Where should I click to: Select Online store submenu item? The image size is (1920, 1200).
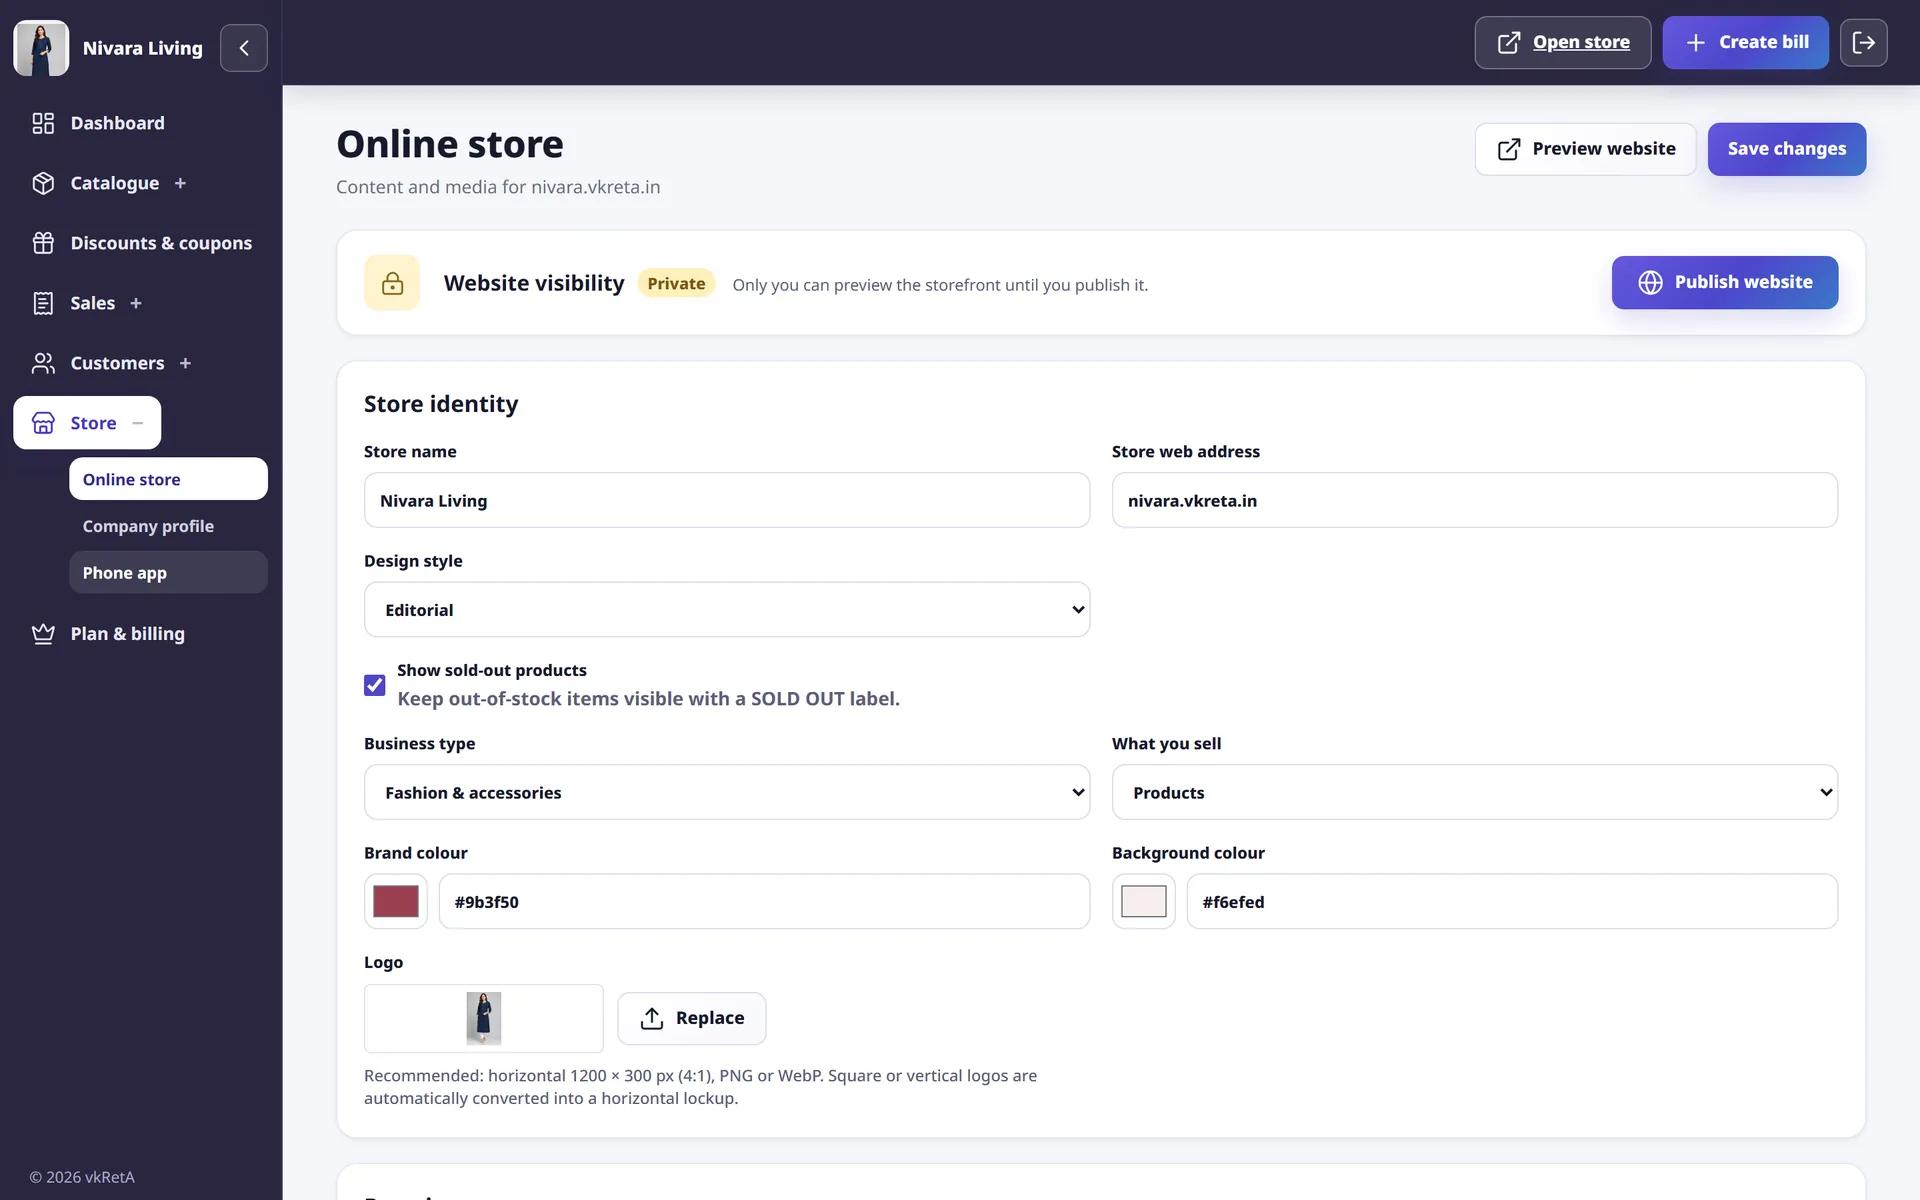pos(168,479)
